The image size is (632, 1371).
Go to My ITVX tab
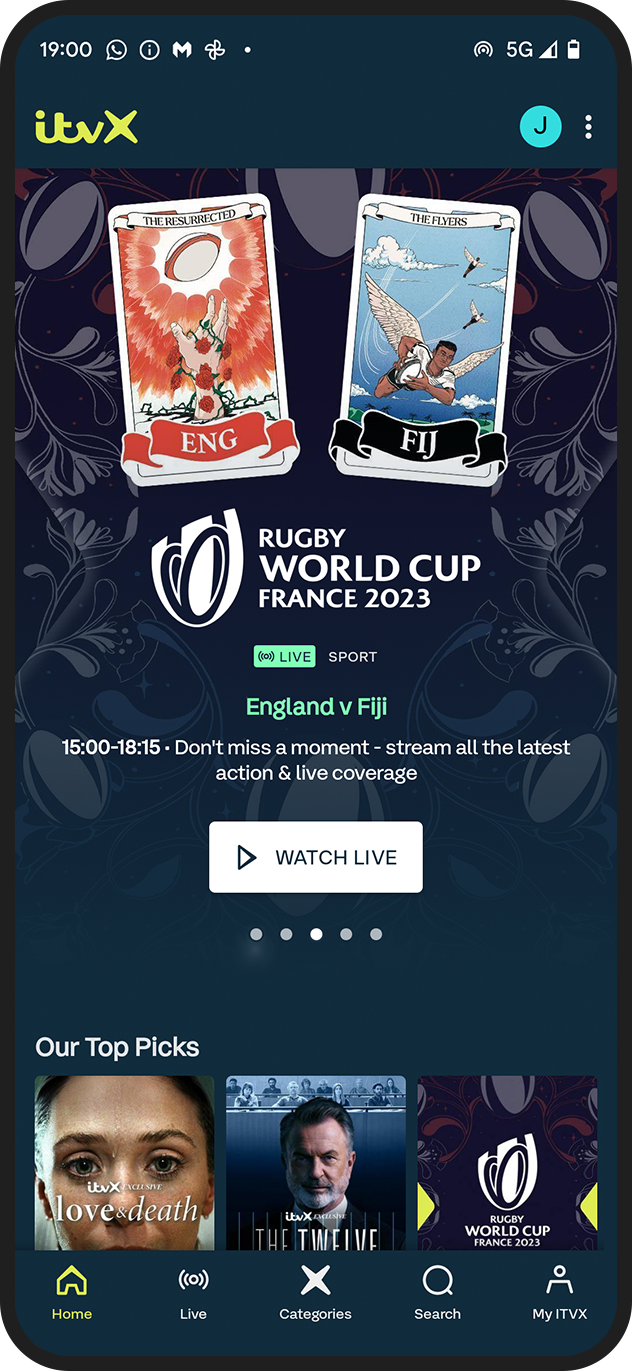559,1293
